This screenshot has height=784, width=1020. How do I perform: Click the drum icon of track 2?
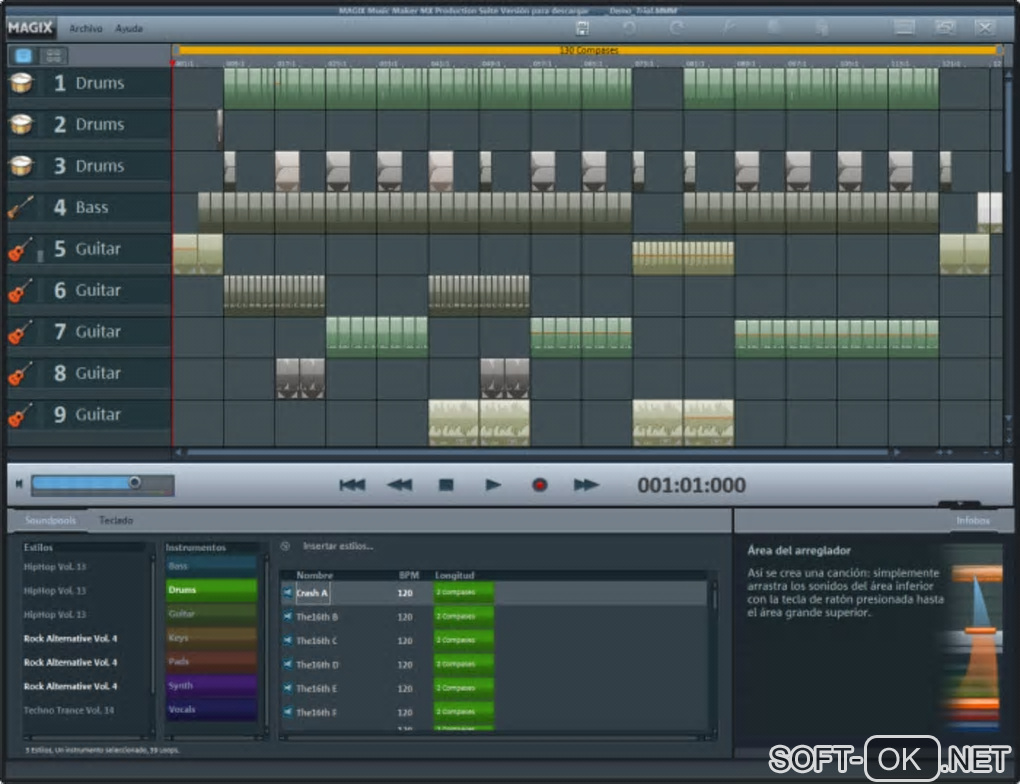click(x=21, y=124)
